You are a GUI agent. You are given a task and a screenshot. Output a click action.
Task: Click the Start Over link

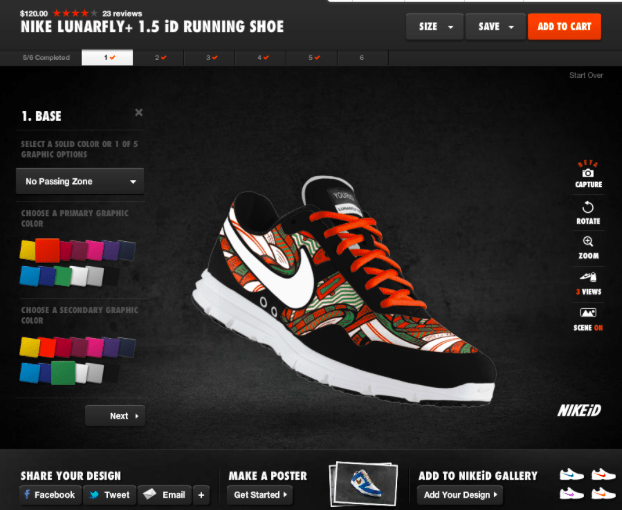coord(586,76)
